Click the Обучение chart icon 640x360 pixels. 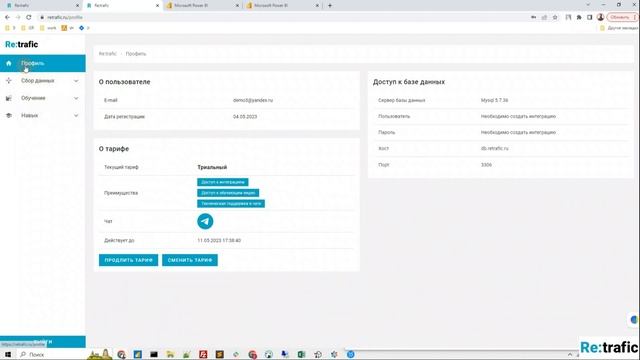[9, 98]
